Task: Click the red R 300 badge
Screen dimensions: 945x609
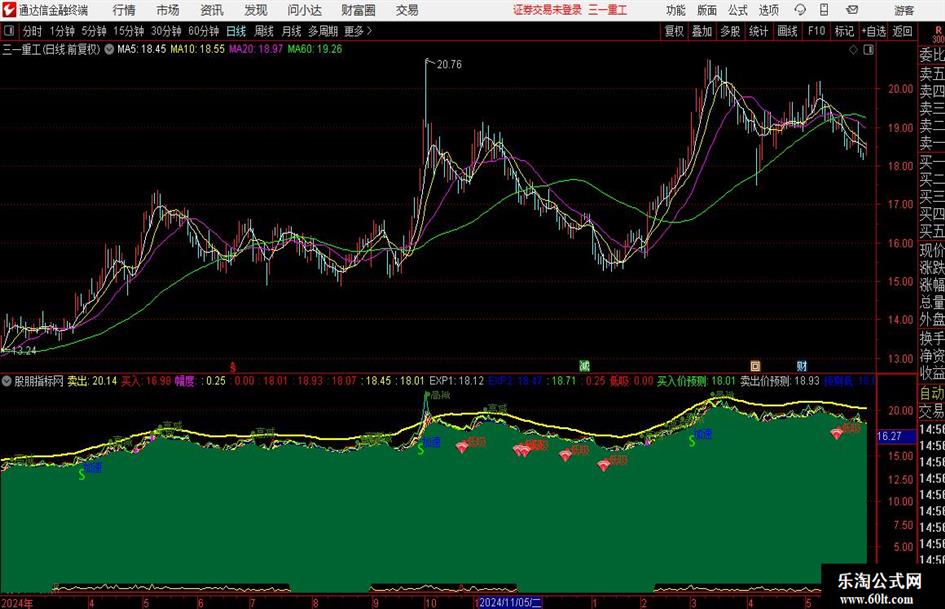Action: (938, 34)
